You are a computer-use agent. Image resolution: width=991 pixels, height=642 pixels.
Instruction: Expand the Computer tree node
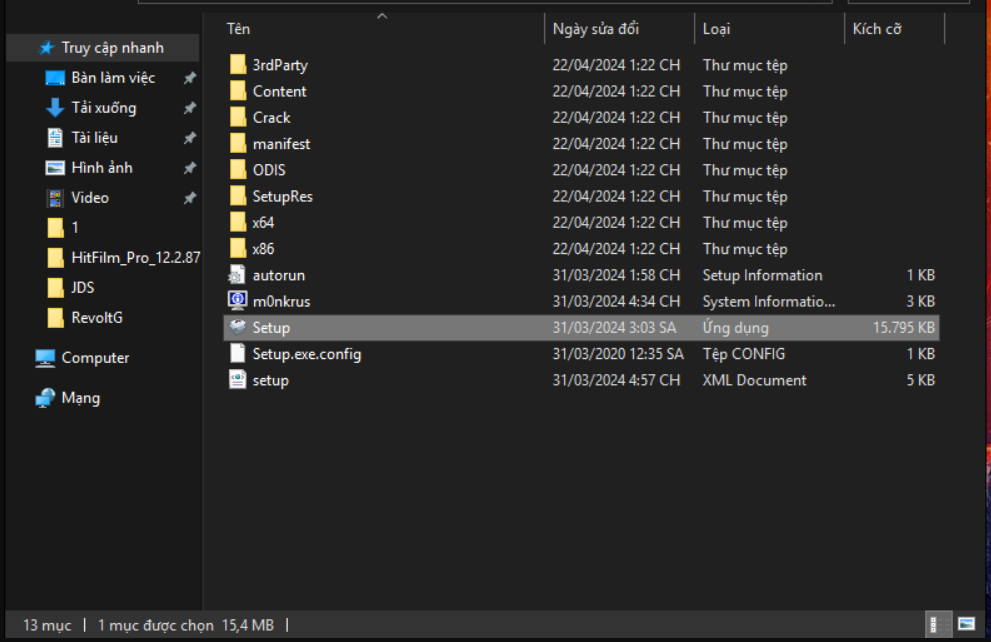22,358
